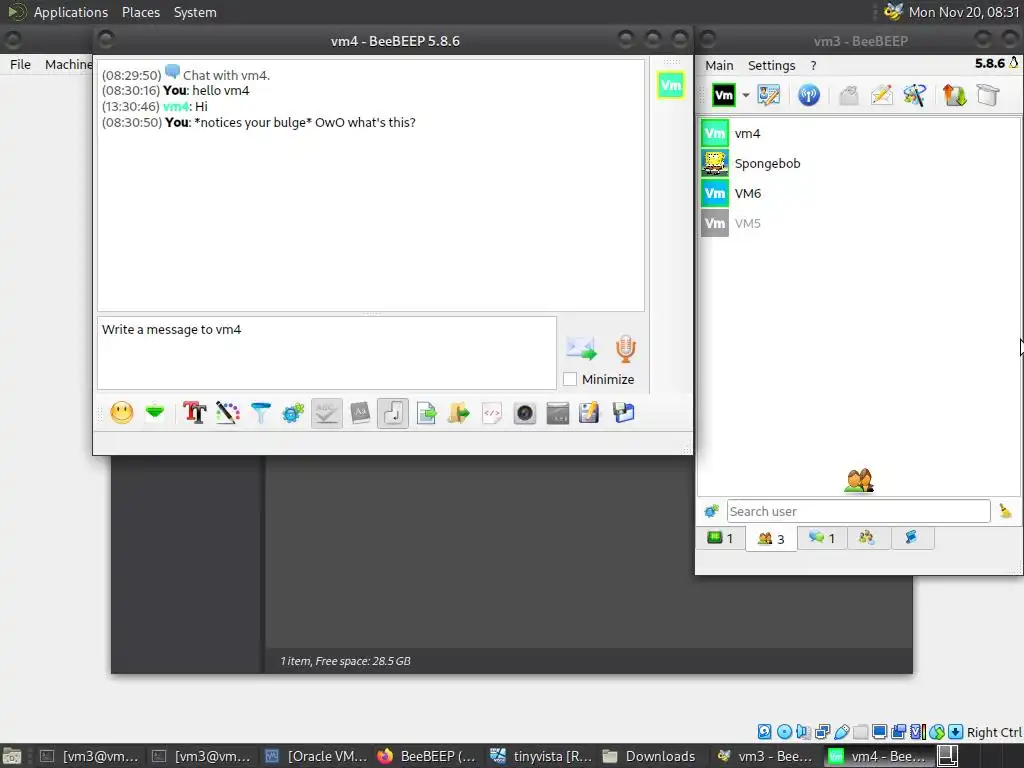Click the users icon at bottom of user list

click(x=859, y=481)
